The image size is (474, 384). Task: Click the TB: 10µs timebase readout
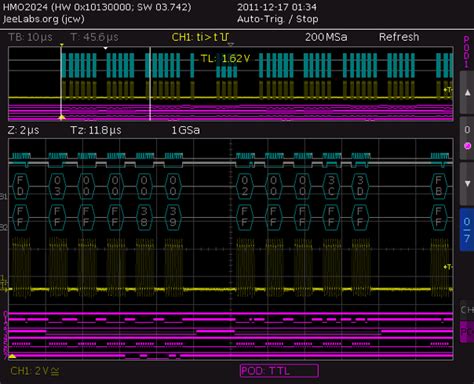pyautogui.click(x=30, y=37)
